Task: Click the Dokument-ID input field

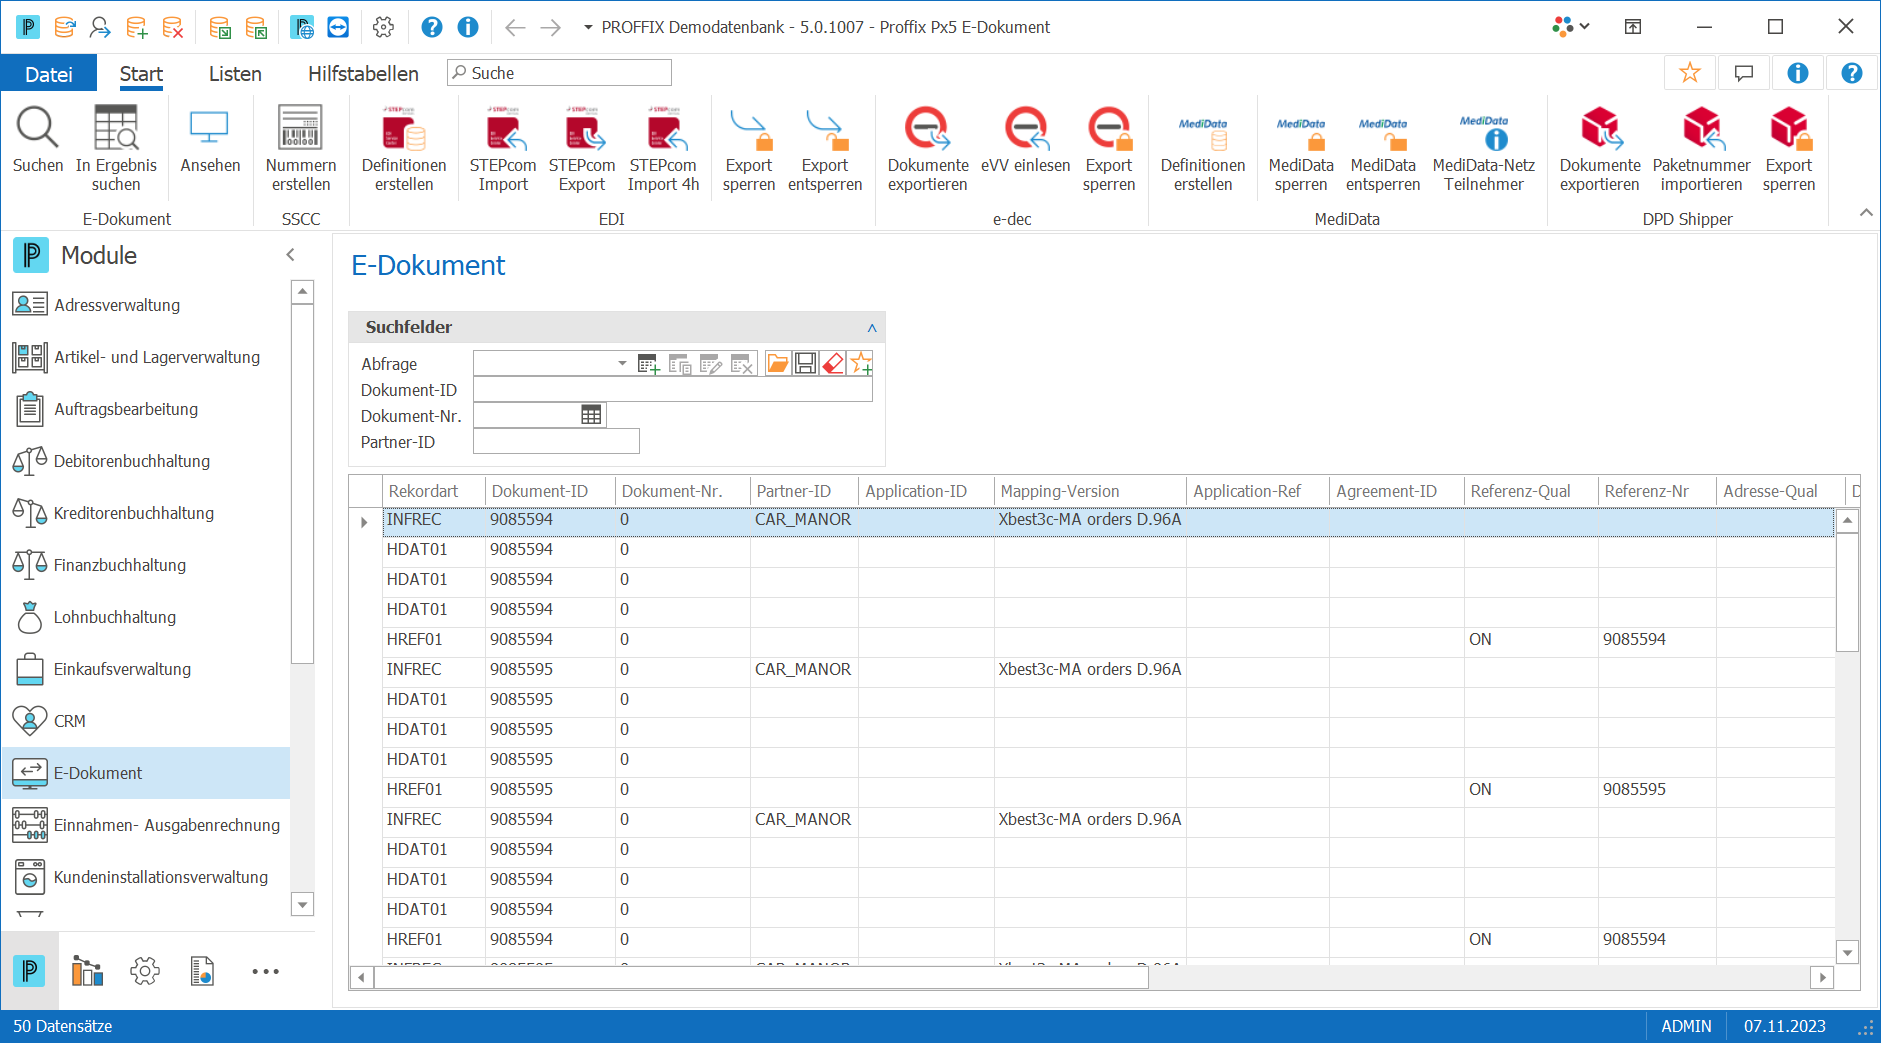Action: (672, 390)
